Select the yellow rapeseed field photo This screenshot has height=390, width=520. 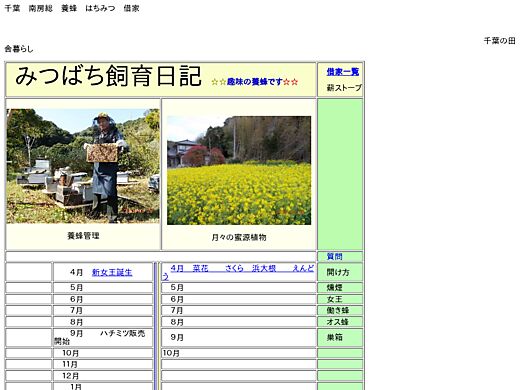pyautogui.click(x=239, y=170)
